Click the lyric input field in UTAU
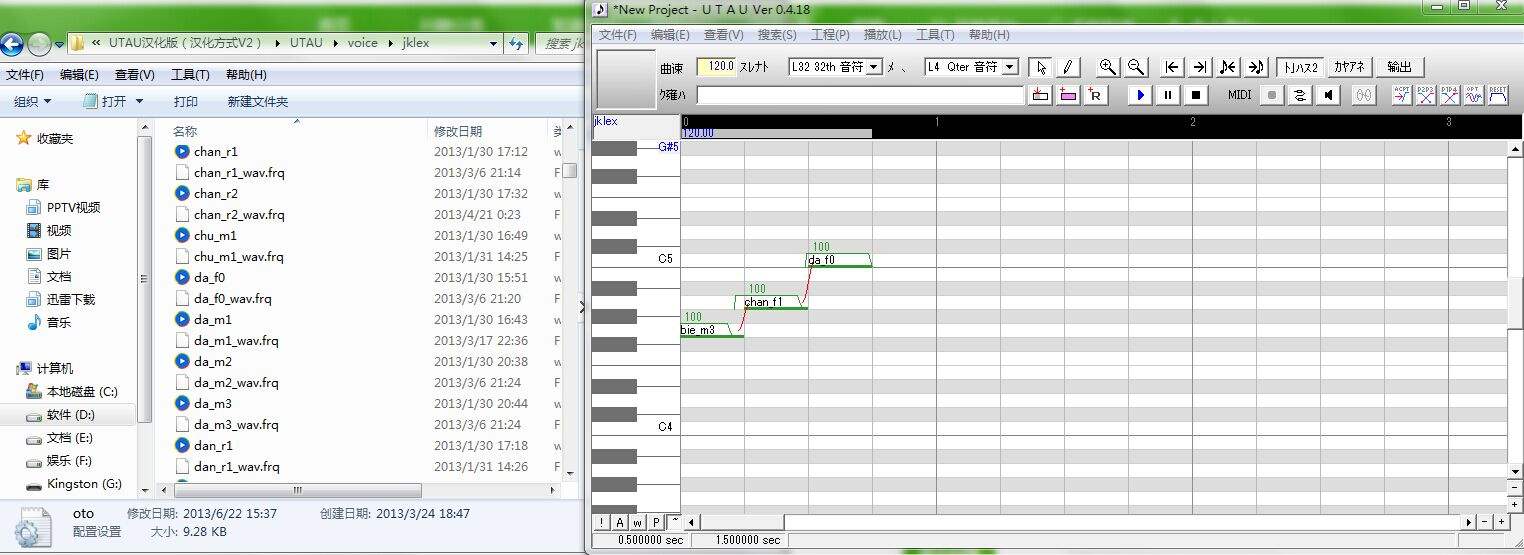This screenshot has height=555, width=1524. pos(860,95)
